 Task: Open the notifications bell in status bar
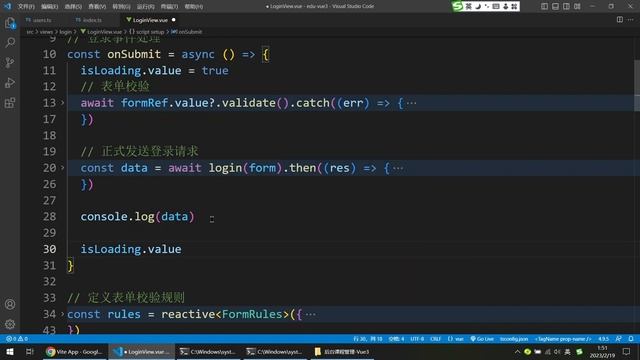pos(631,339)
